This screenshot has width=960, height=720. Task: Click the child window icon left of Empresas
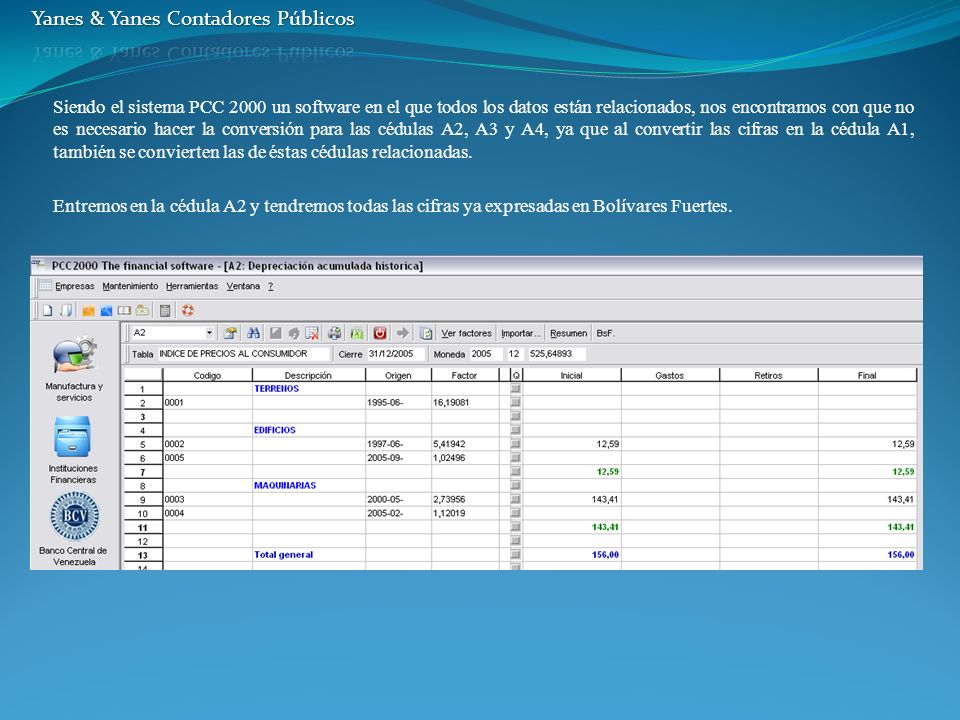coord(45,286)
